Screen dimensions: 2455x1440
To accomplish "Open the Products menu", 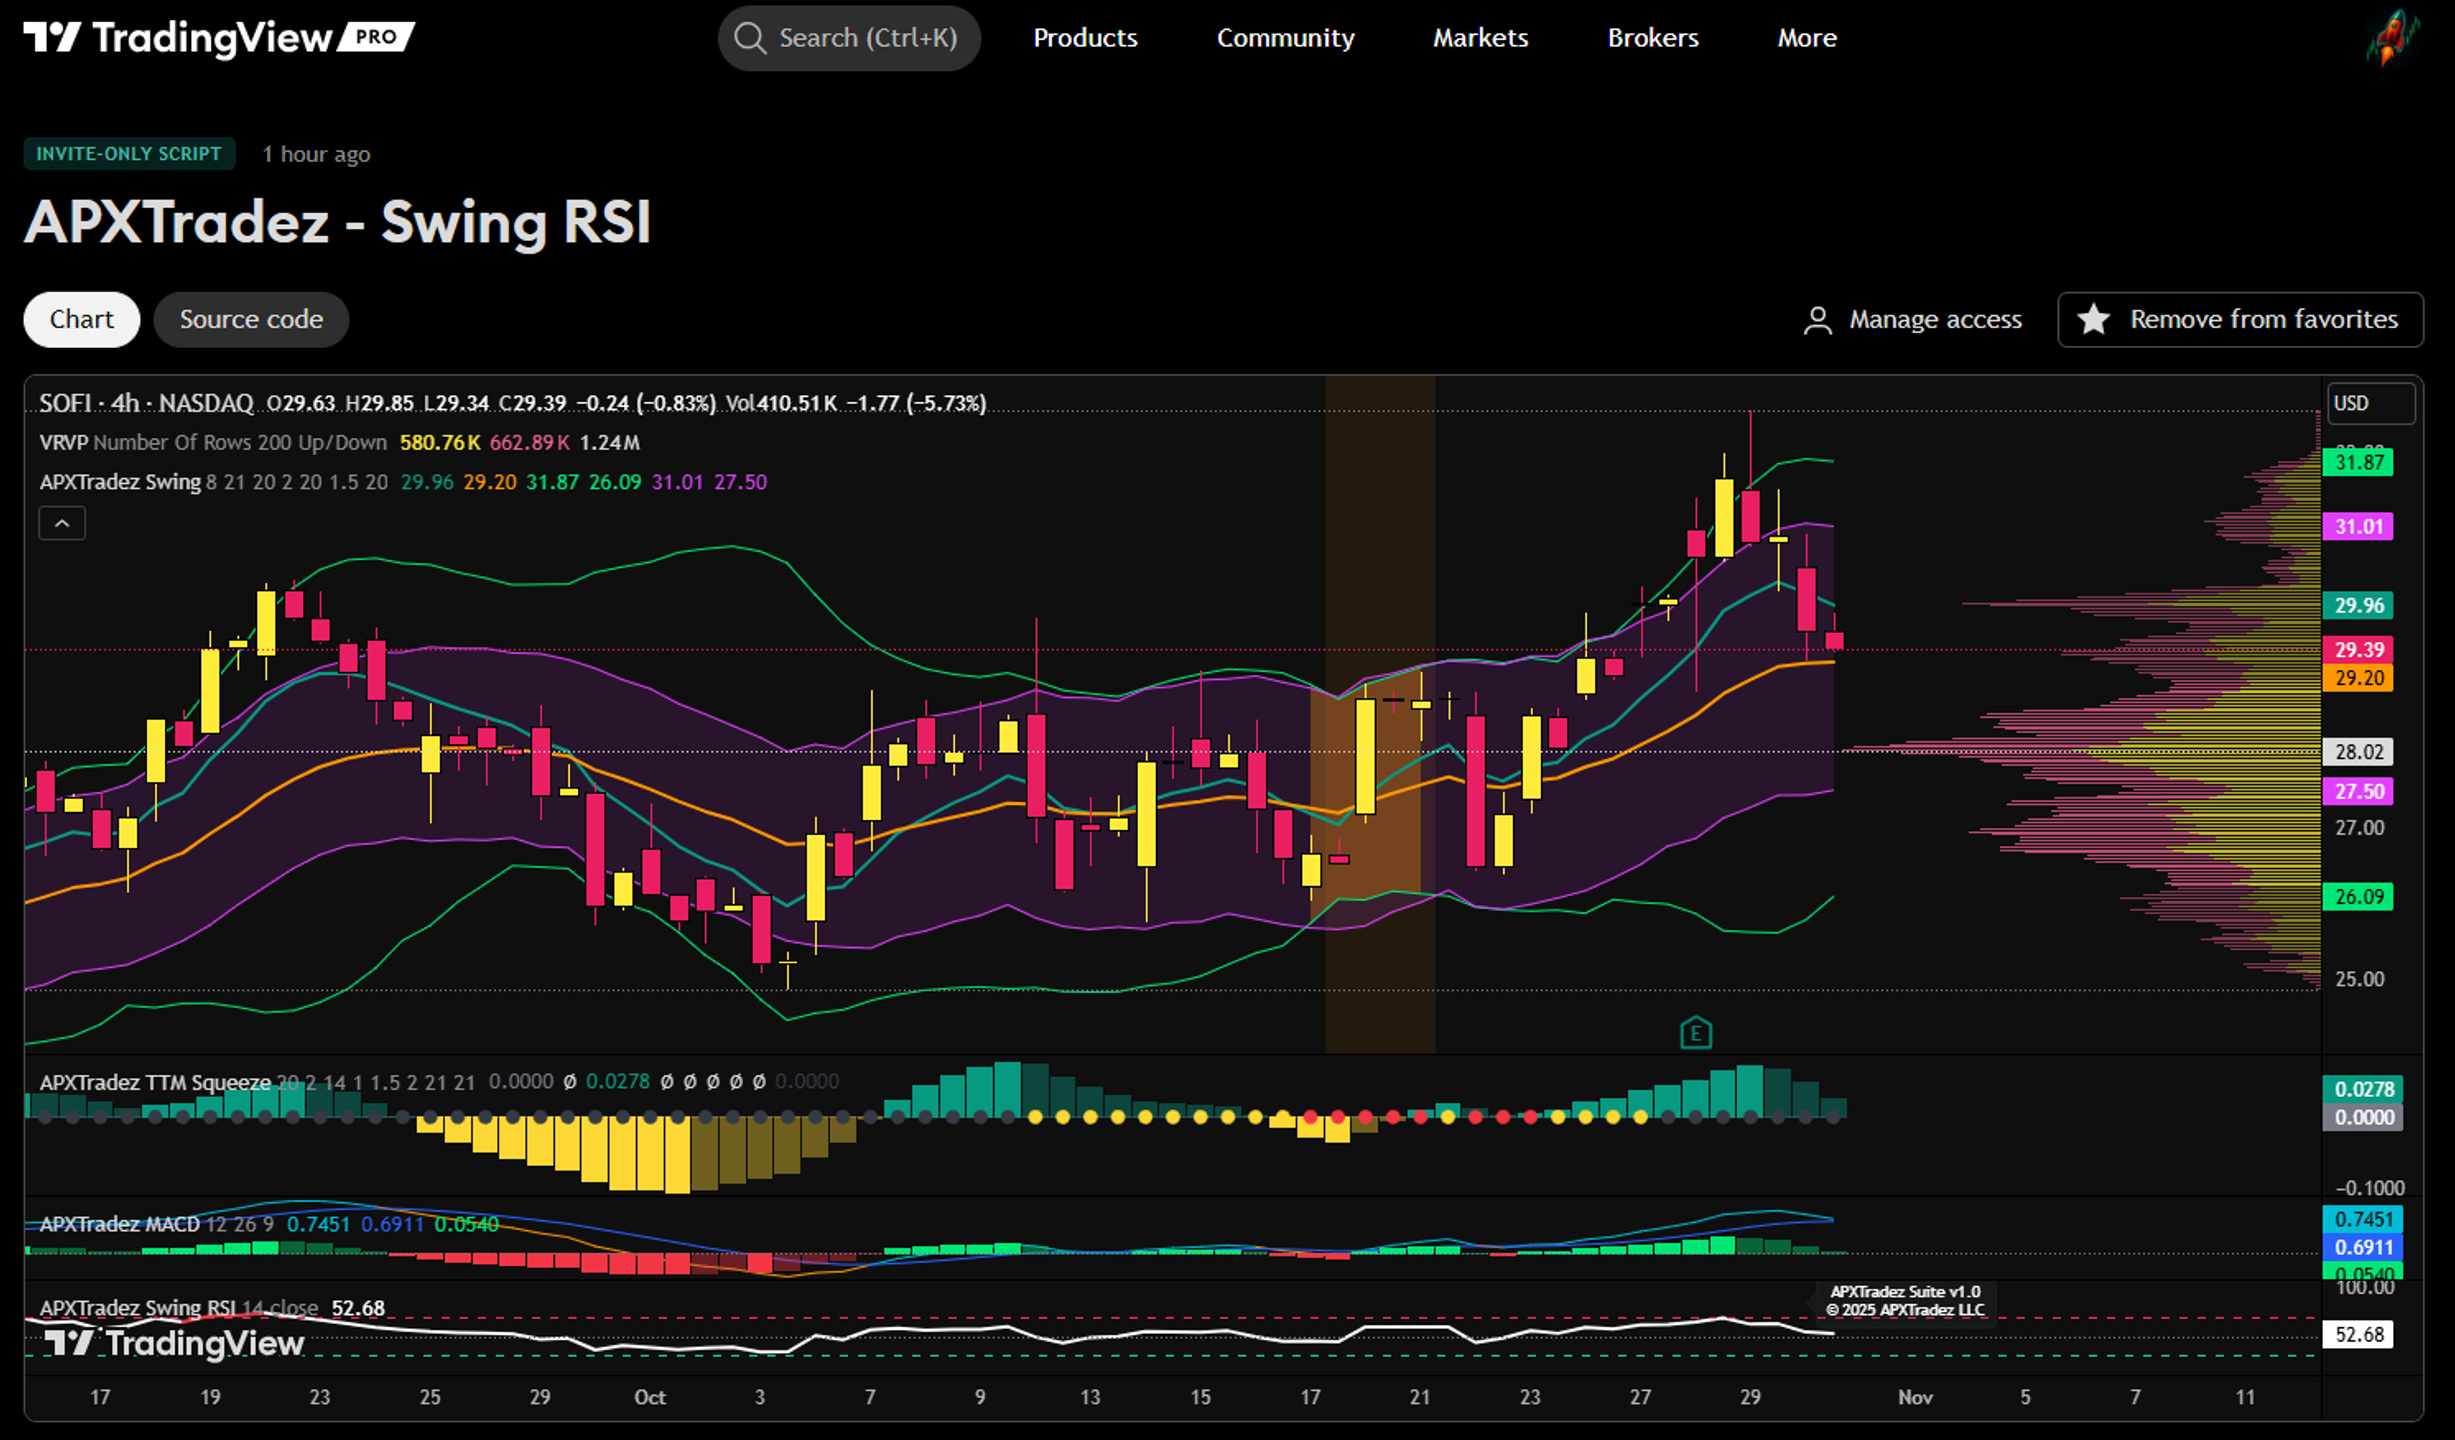I will pyautogui.click(x=1085, y=38).
